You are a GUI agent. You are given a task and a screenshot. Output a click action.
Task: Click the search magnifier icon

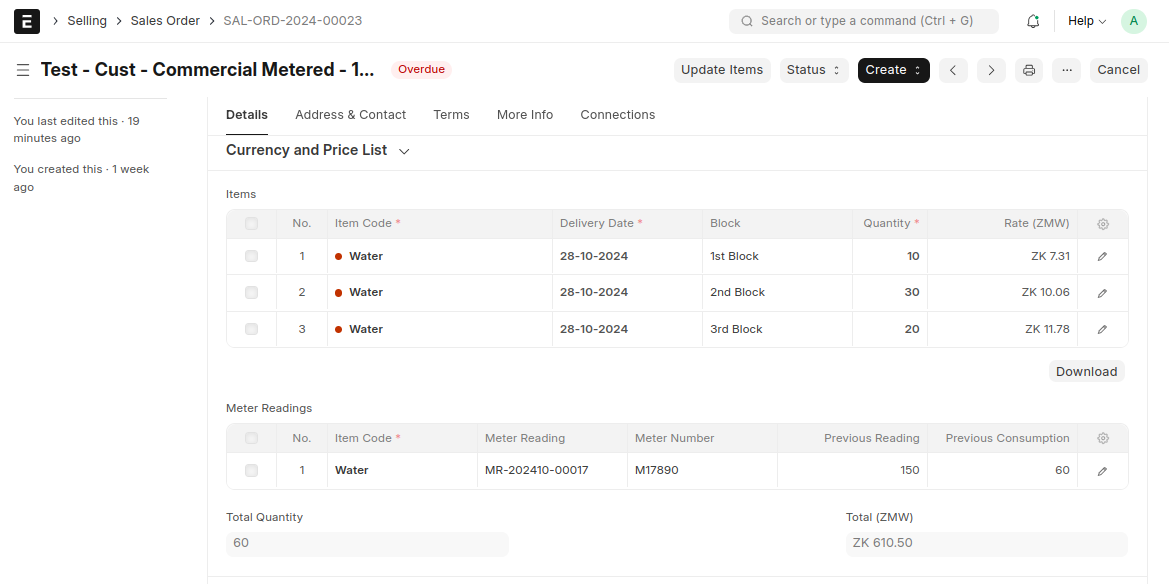746,21
